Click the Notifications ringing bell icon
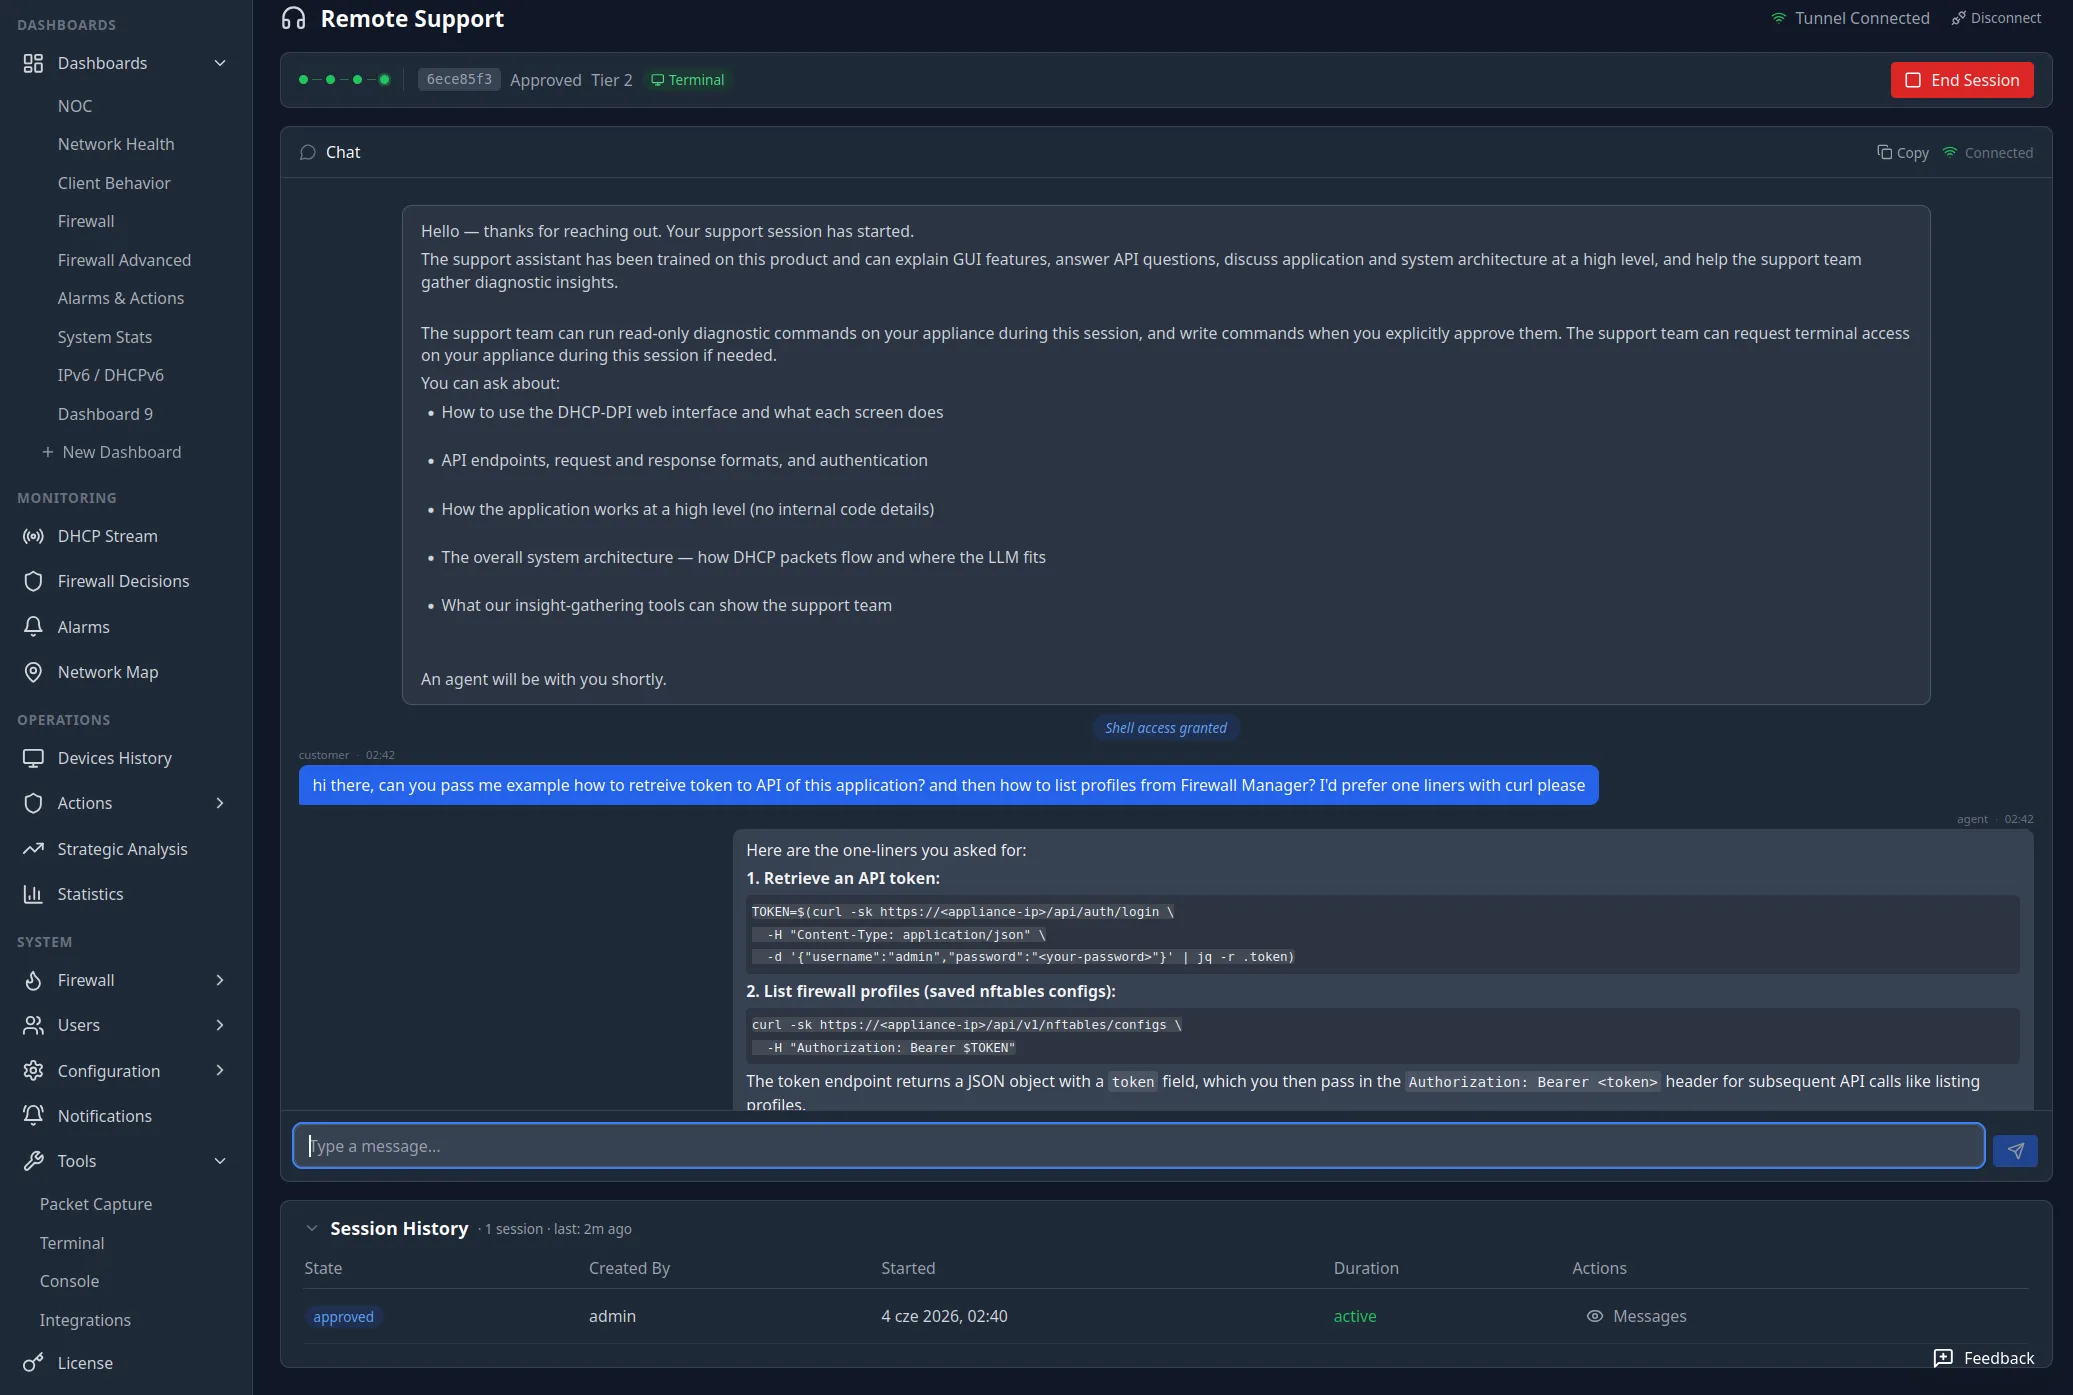Screen dimensions: 2073x1395 [x=33, y=1116]
